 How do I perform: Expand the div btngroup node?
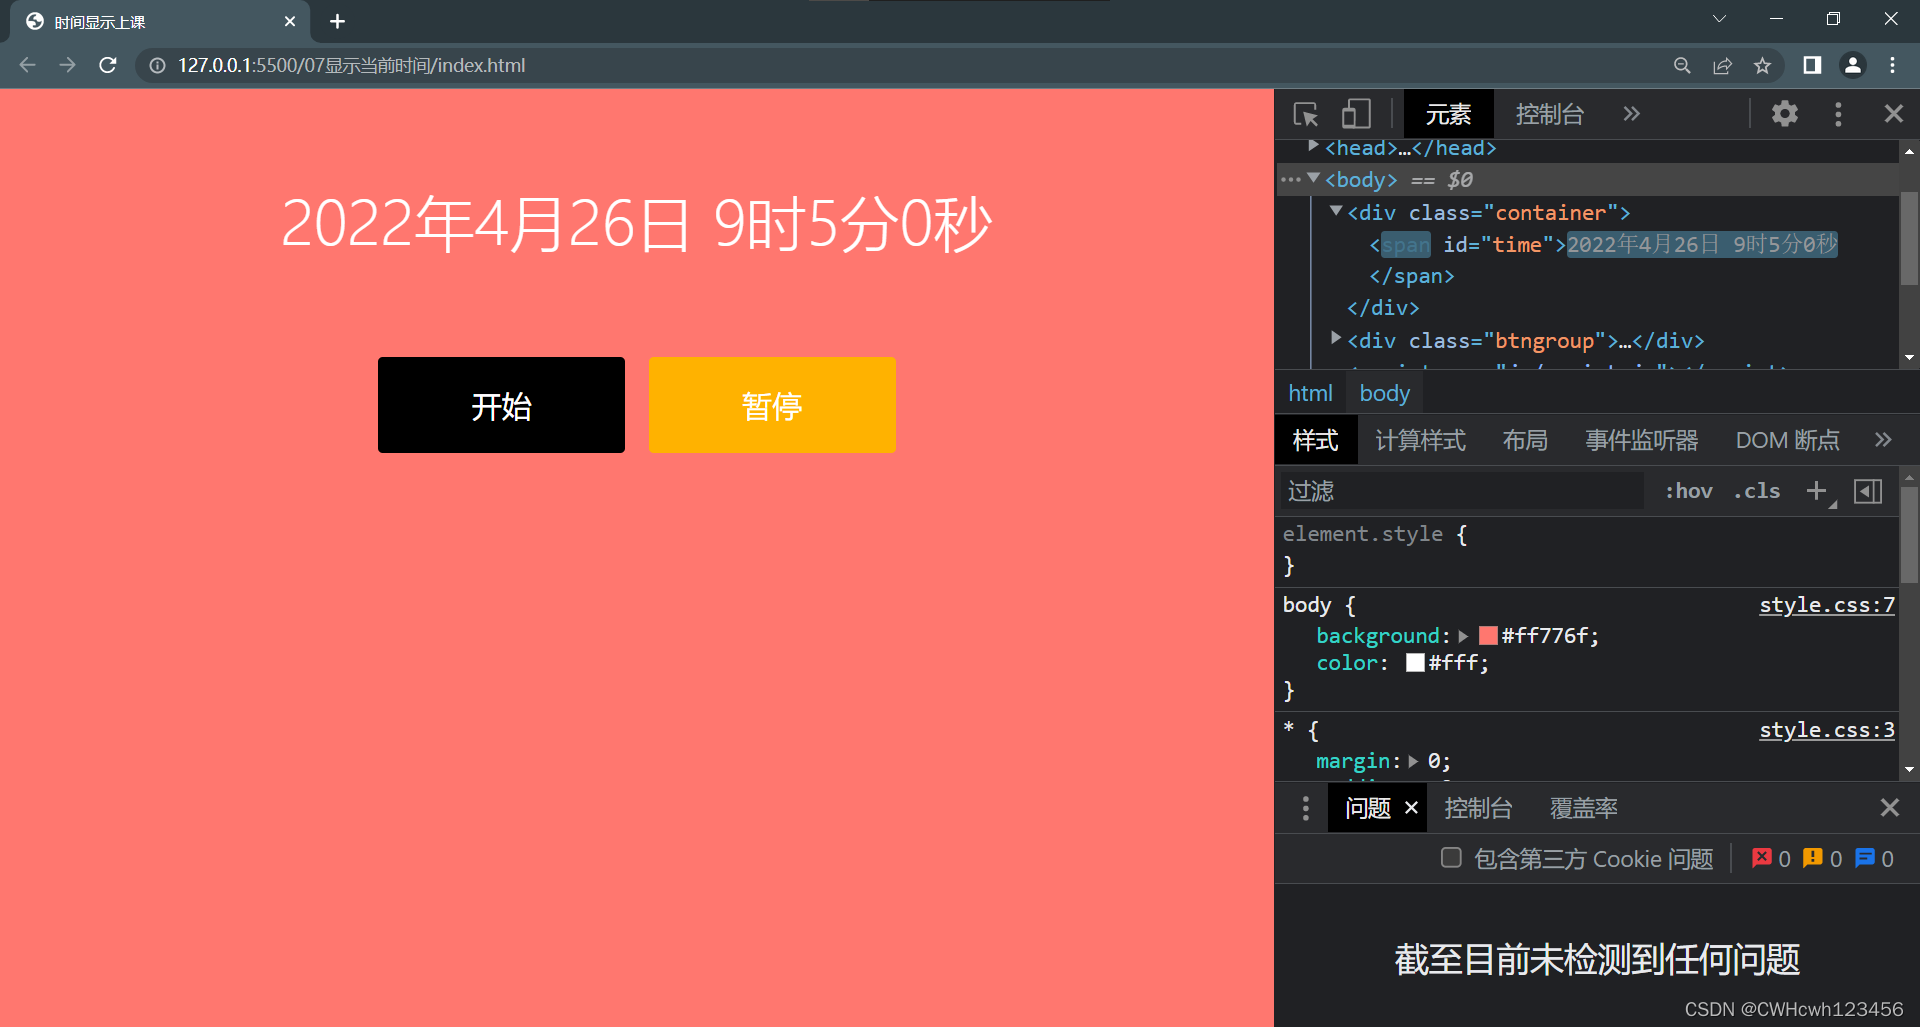tap(1335, 339)
